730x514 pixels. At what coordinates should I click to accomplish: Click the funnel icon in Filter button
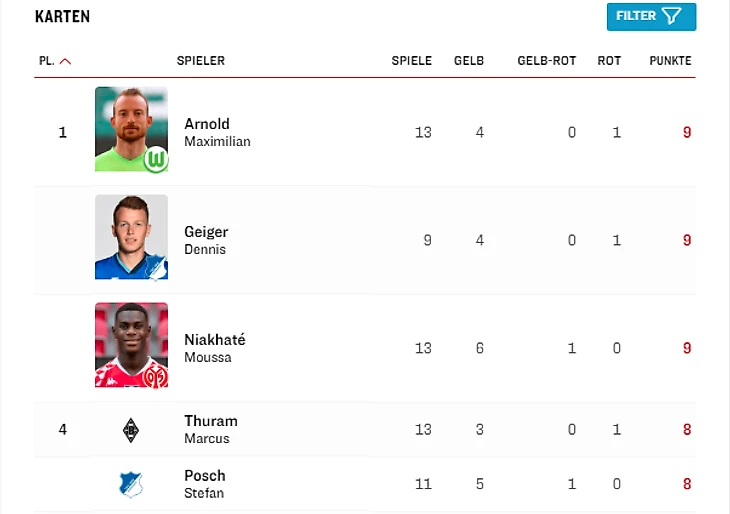pyautogui.click(x=672, y=16)
